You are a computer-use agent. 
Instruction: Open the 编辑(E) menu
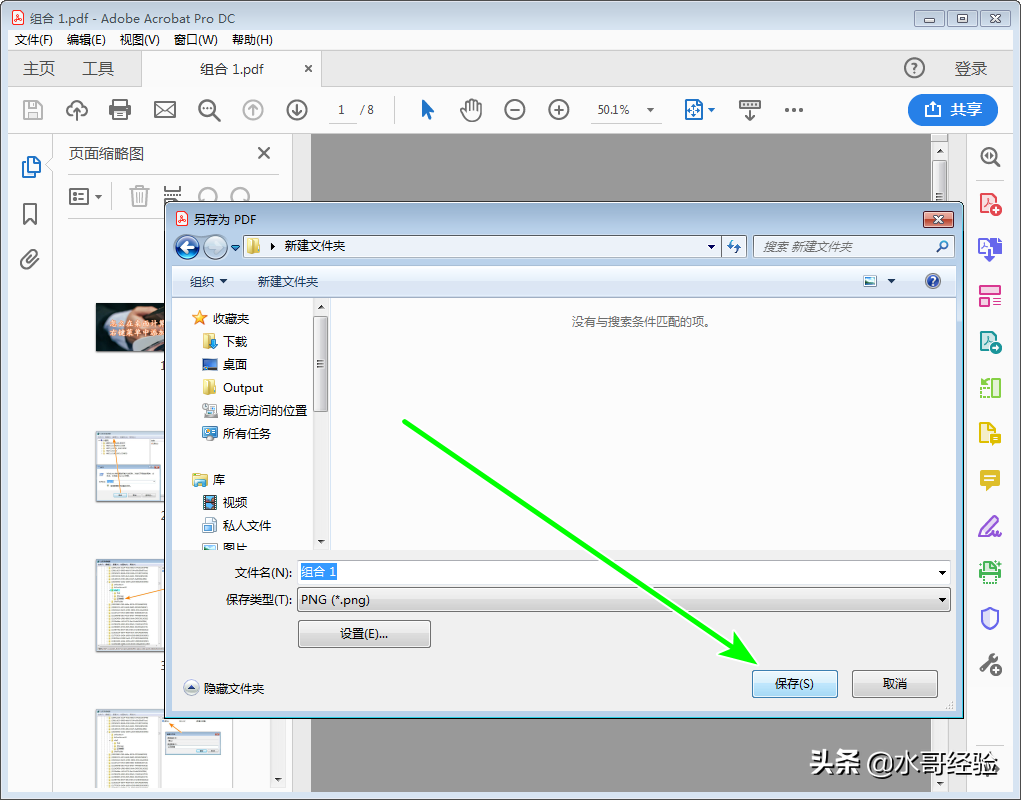point(86,40)
